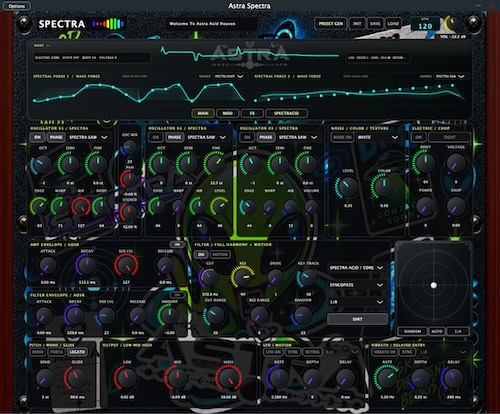Toggle the Amp Envelope ON switch
The width and height of the screenshot is (500, 414).
coord(177,244)
